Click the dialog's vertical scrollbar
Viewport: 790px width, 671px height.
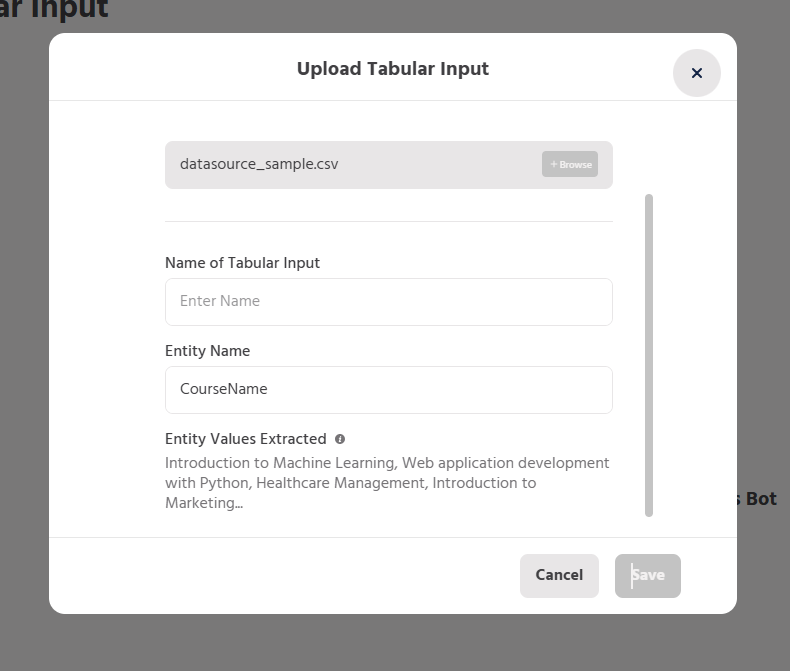(x=649, y=355)
